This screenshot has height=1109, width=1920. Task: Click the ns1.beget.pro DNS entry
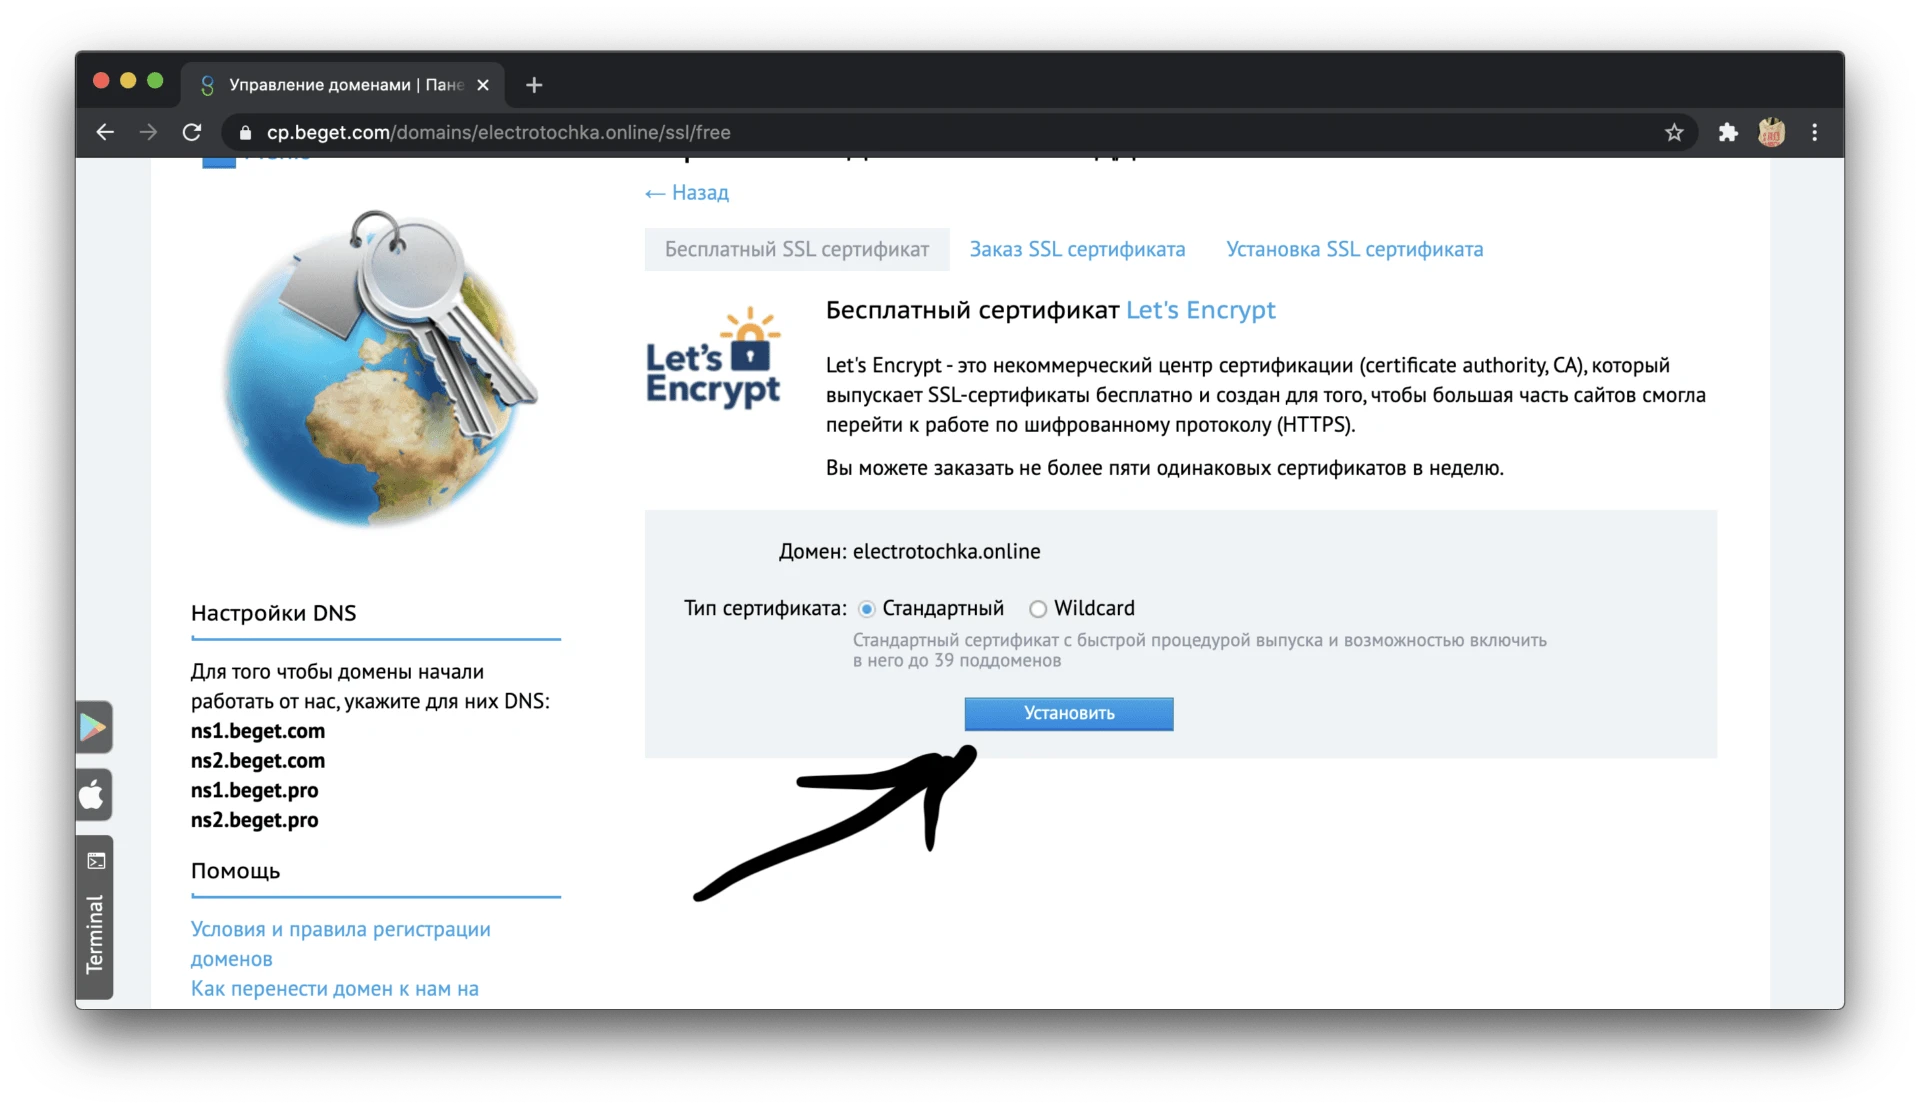[x=255, y=790]
